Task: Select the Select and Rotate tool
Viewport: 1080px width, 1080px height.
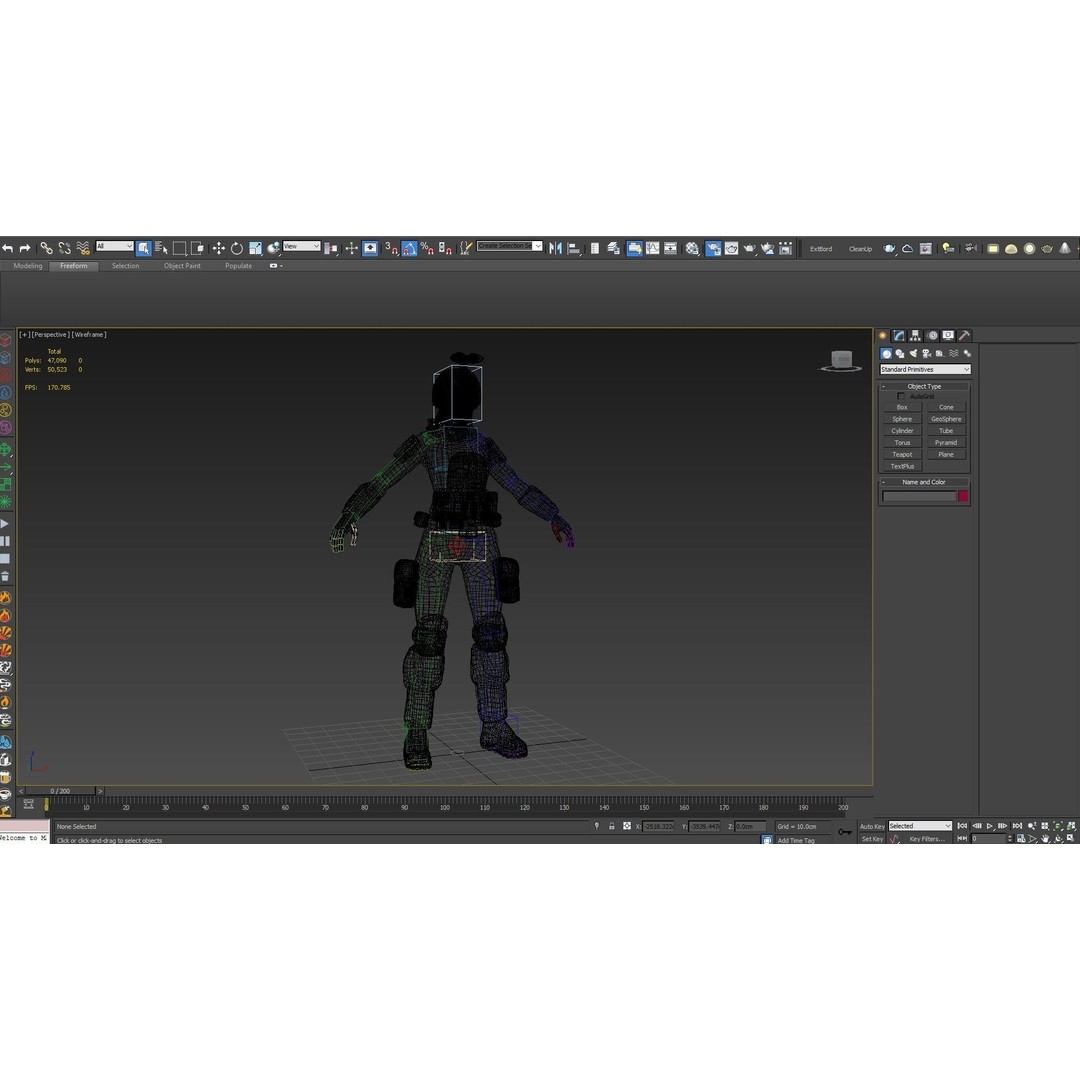Action: 237,249
